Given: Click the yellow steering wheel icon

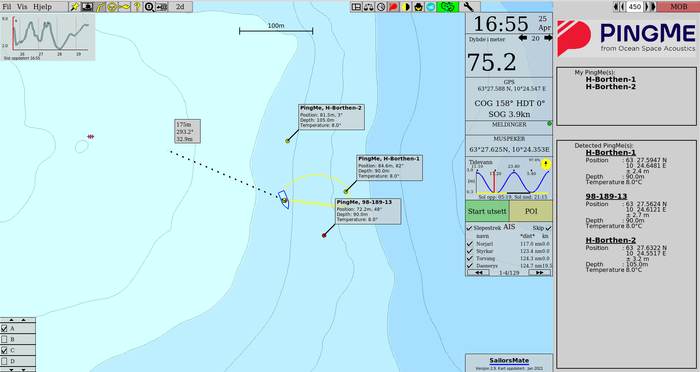Looking at the screenshot, I should (112, 7).
